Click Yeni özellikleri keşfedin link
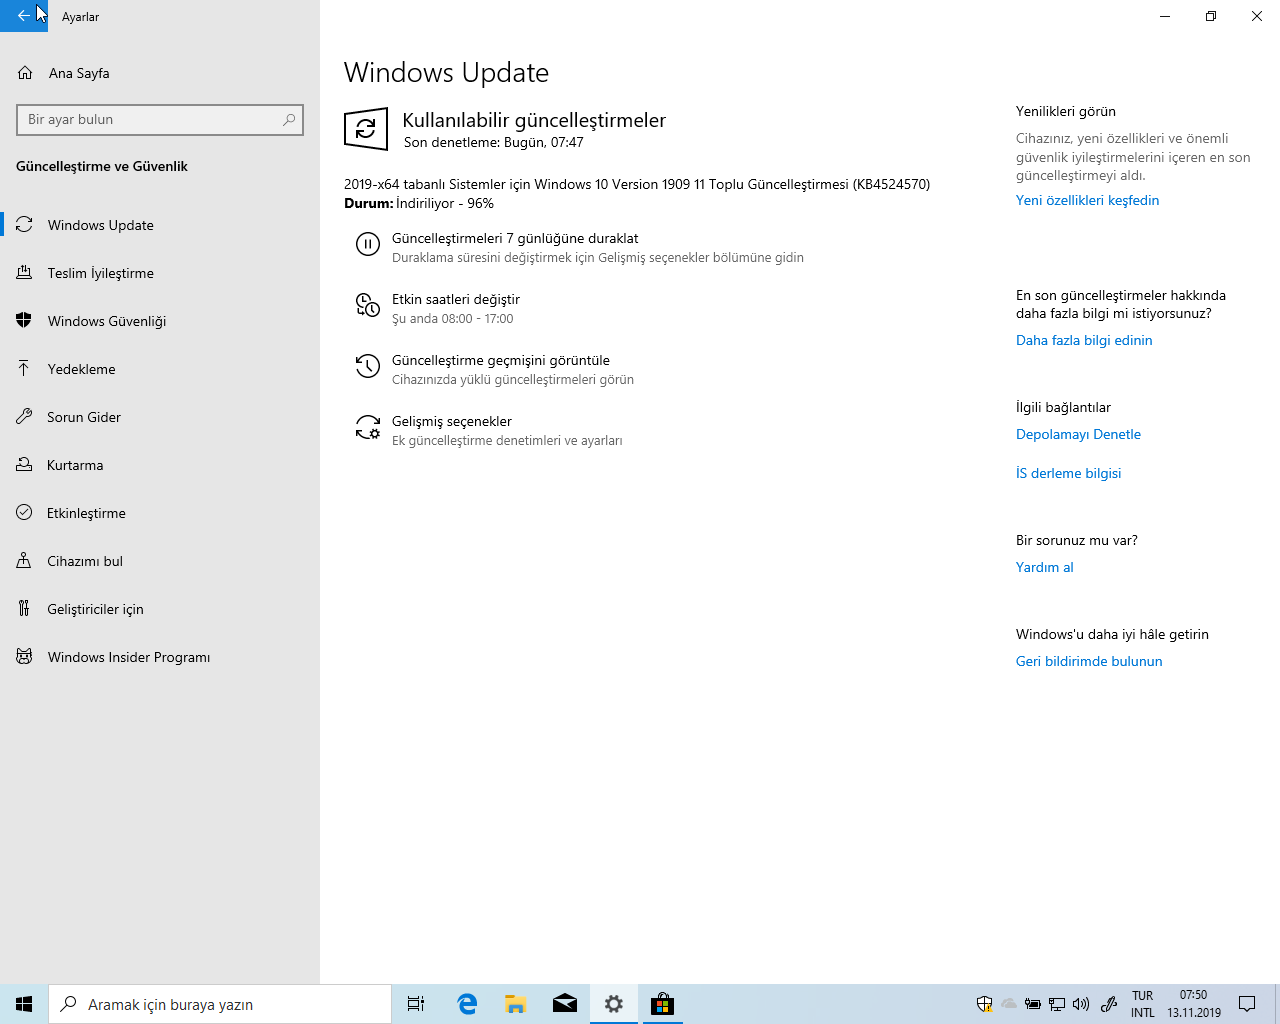 click(1087, 200)
